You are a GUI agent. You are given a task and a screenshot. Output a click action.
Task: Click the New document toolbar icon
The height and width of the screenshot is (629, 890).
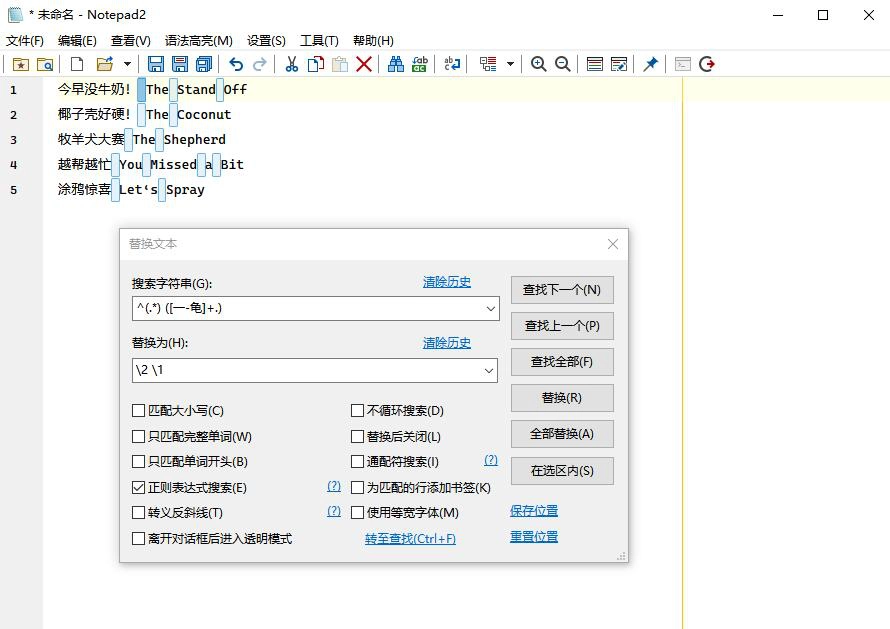coord(76,64)
